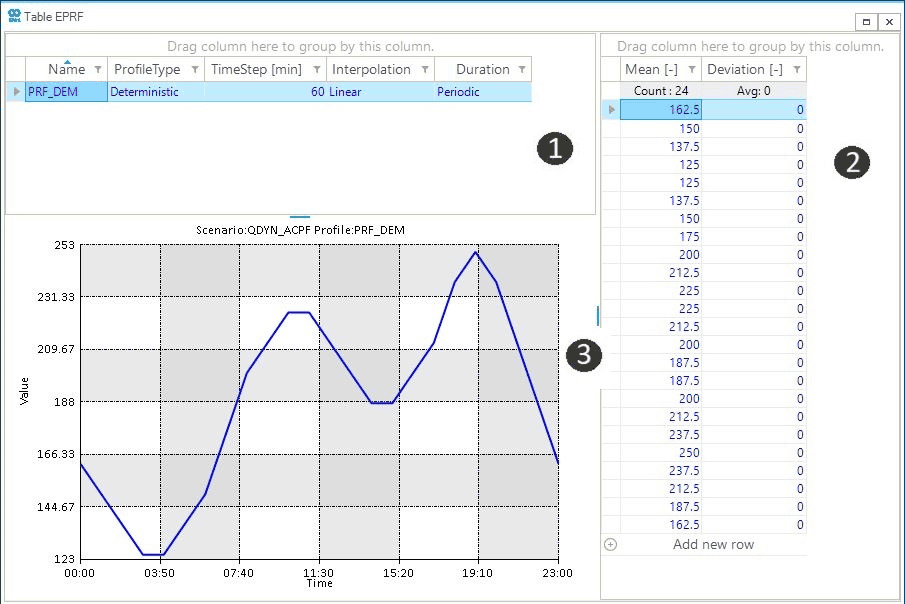
Task: Click the horizontal splitter above the chart
Action: [x=300, y=216]
